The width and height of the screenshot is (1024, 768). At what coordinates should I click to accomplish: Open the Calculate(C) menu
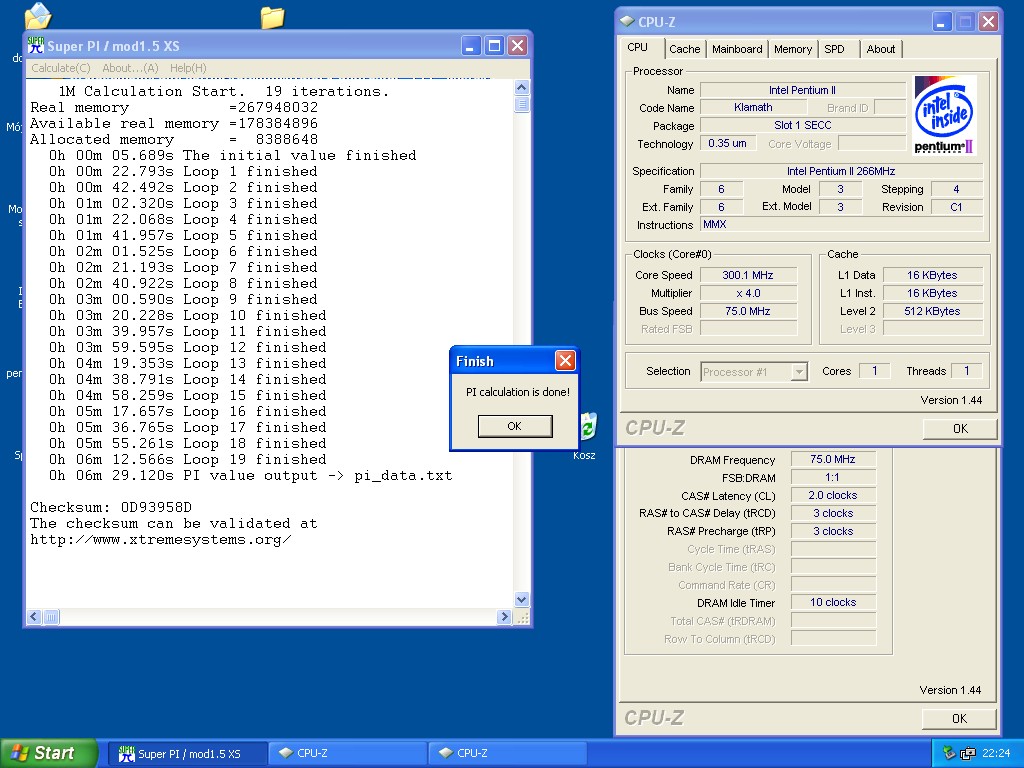61,68
